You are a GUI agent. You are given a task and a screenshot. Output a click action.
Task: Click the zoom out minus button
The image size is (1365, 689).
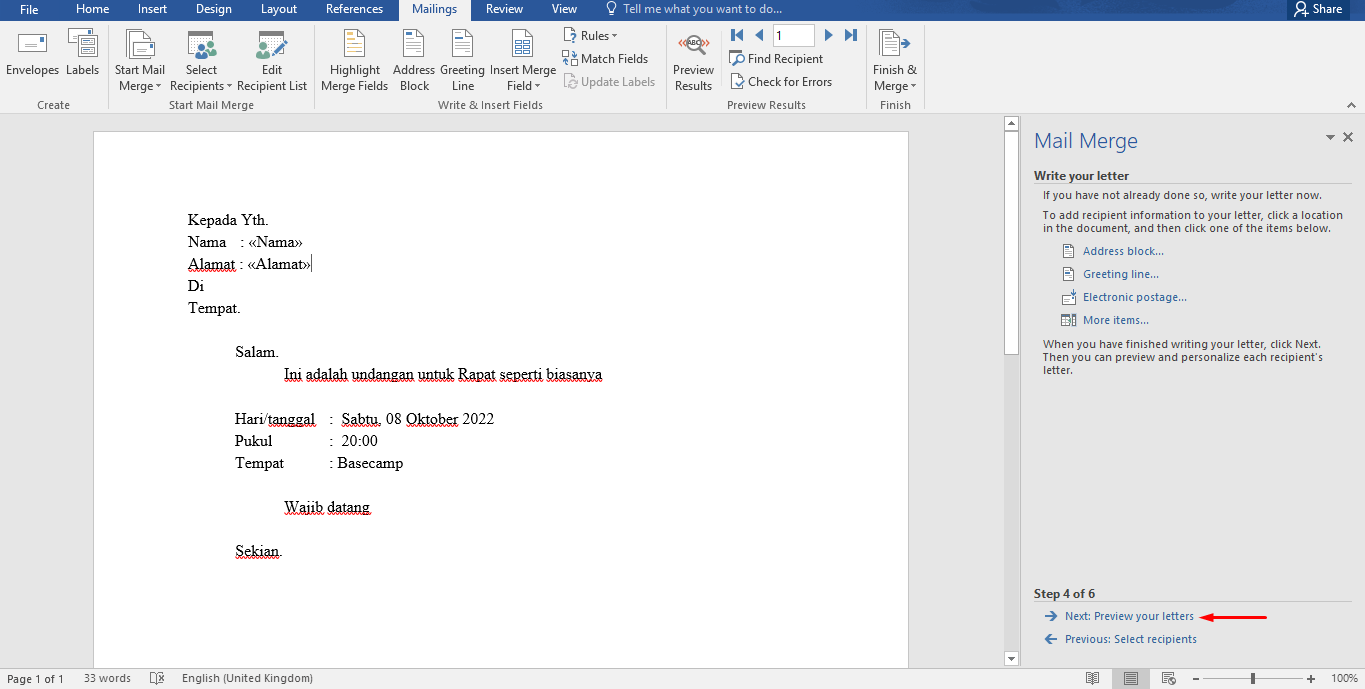tap(1195, 678)
